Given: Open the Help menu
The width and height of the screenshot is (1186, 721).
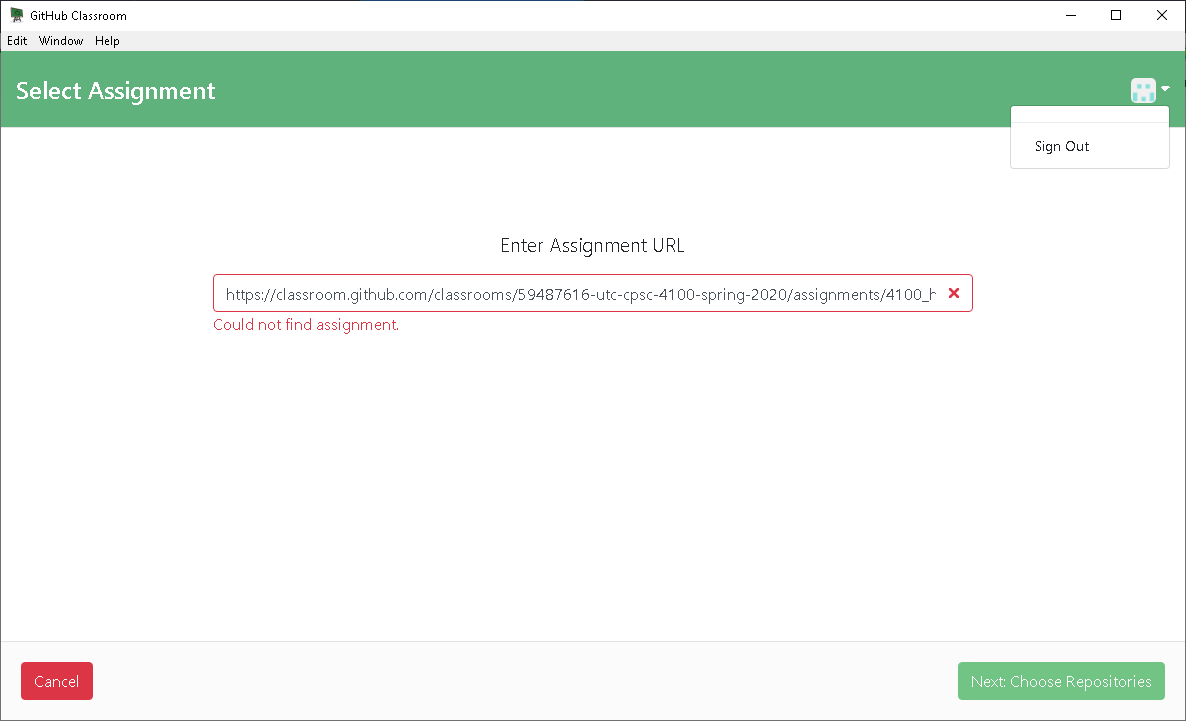Looking at the screenshot, I should [107, 41].
